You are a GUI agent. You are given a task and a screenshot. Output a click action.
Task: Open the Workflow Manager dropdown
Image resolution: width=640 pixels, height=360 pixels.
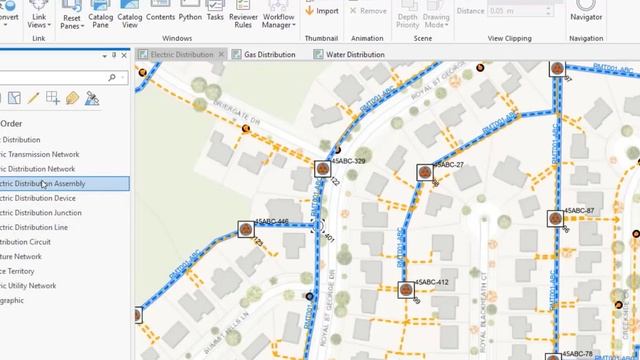point(279,15)
